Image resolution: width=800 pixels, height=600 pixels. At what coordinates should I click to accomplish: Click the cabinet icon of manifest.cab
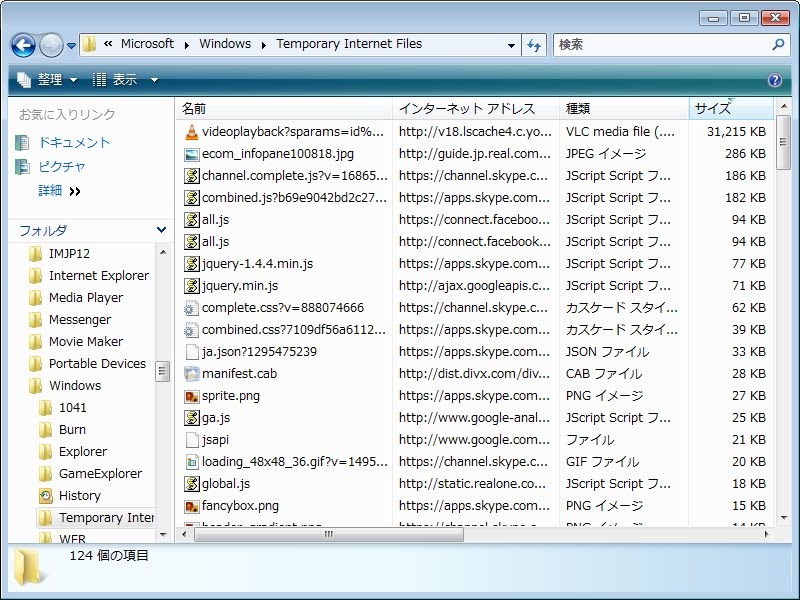[x=191, y=373]
